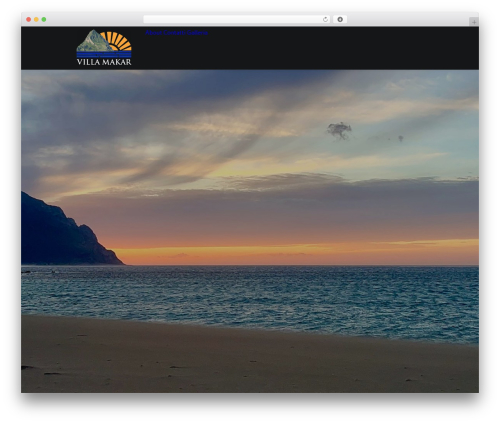
Task: Click the sunset beach hero image
Action: pyautogui.click(x=250, y=231)
